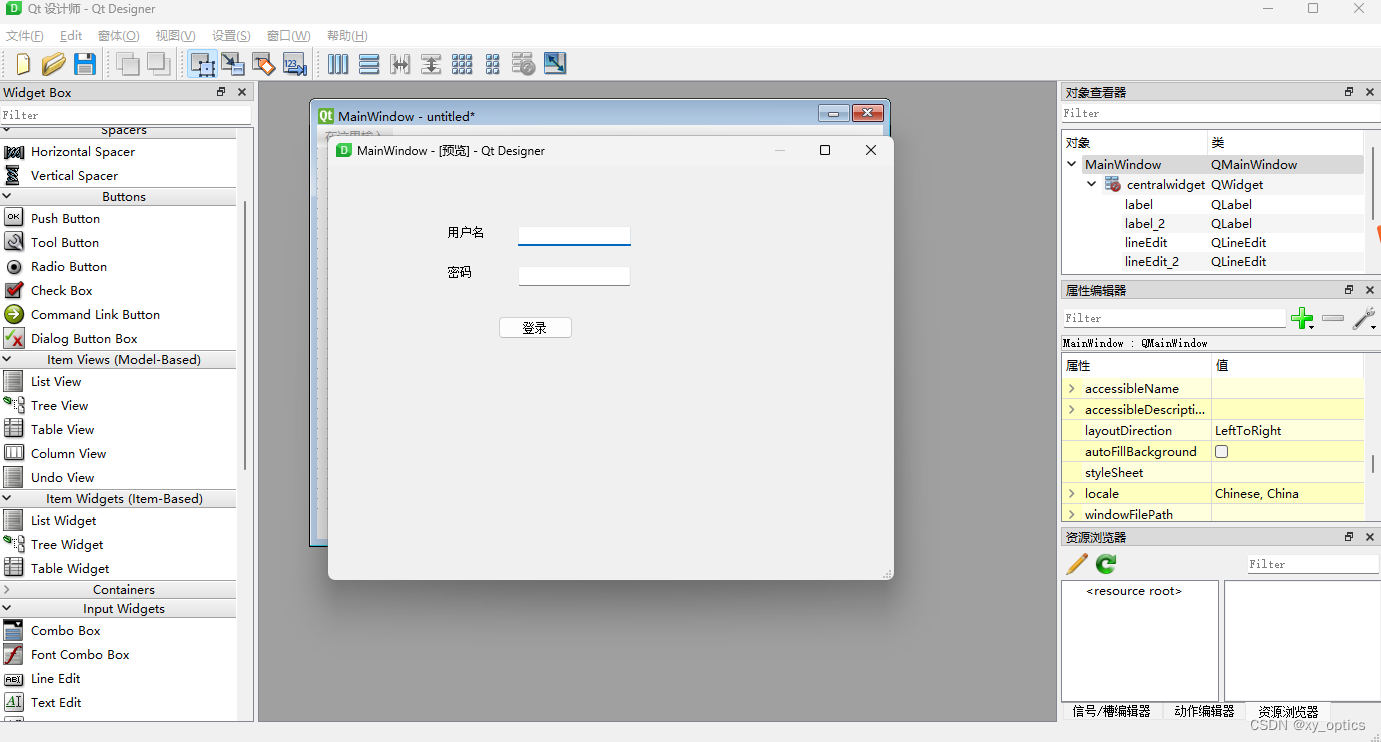Viewport: 1381px width, 742px height.
Task: Open the 文件(F) menu
Action: [25, 36]
